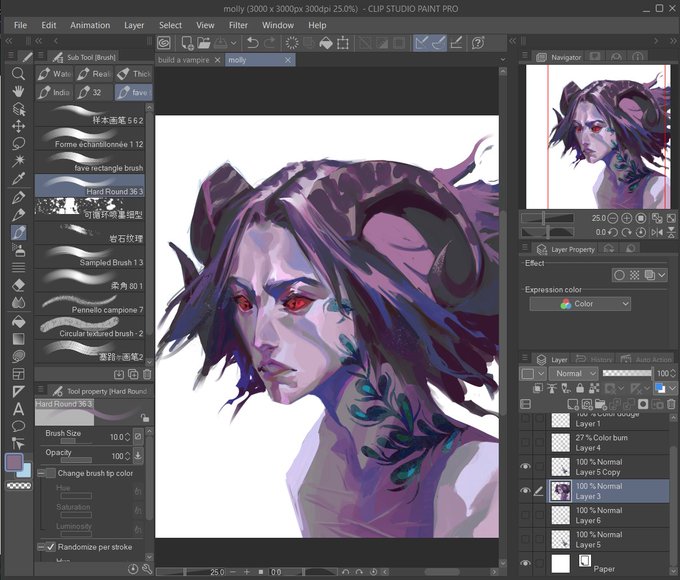
Task: Open save dropdown arrow in command bar
Action: click(x=233, y=43)
